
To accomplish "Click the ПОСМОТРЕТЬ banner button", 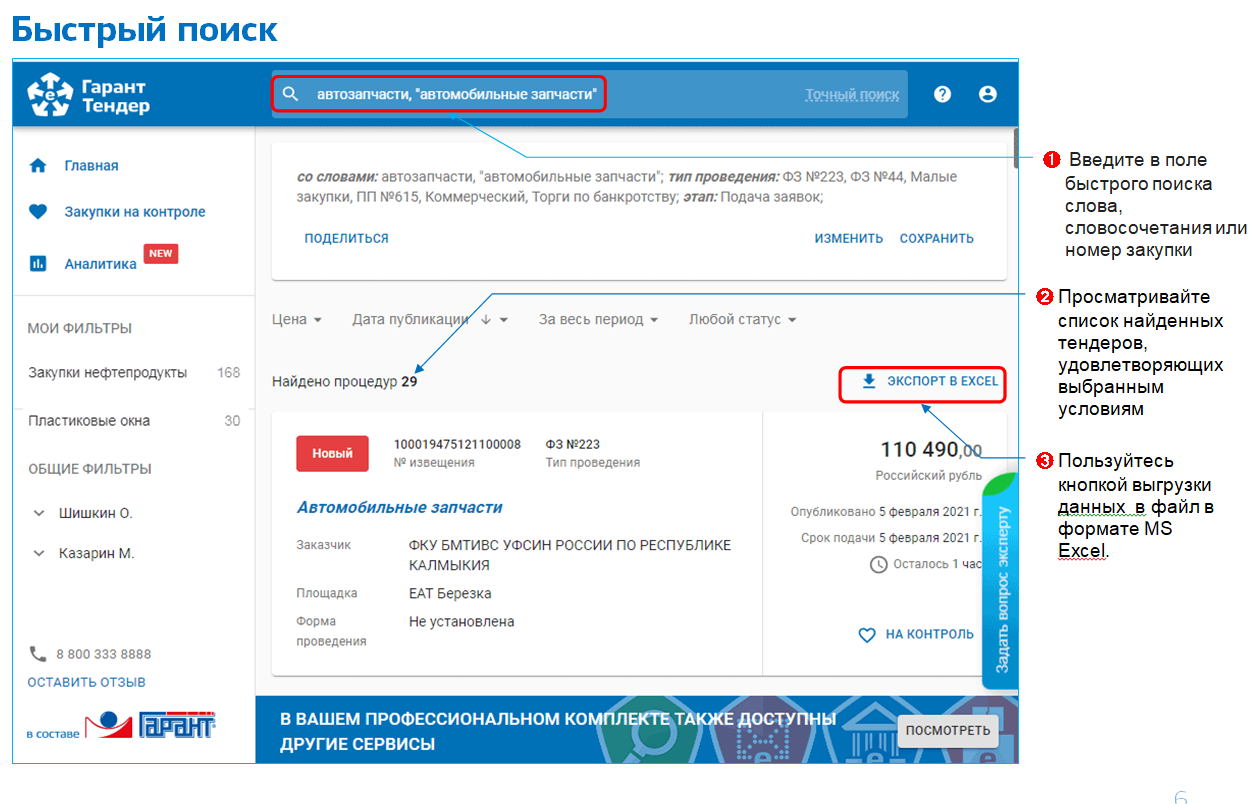I will click(947, 730).
